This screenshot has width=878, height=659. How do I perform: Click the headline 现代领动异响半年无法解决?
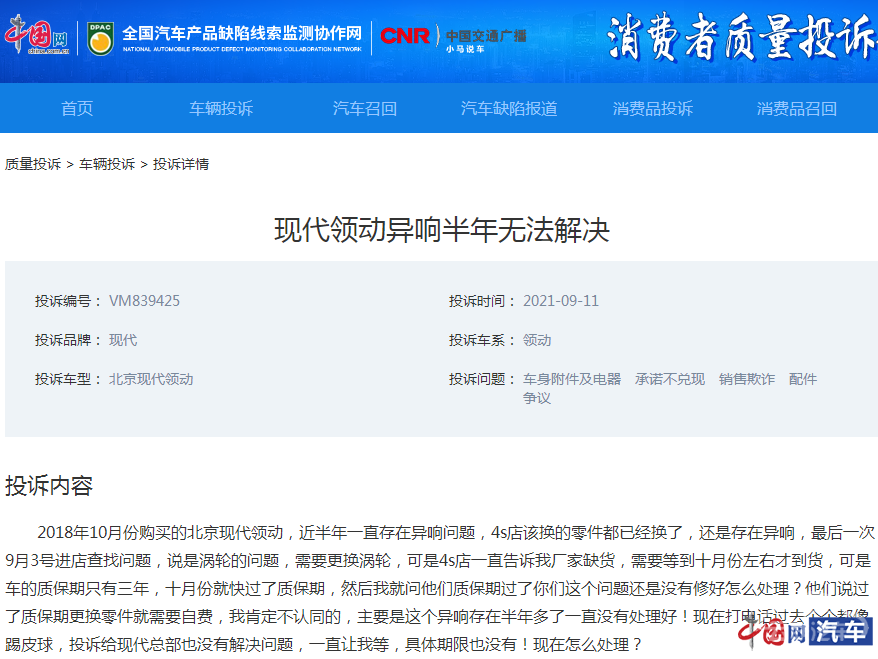pyautogui.click(x=442, y=230)
